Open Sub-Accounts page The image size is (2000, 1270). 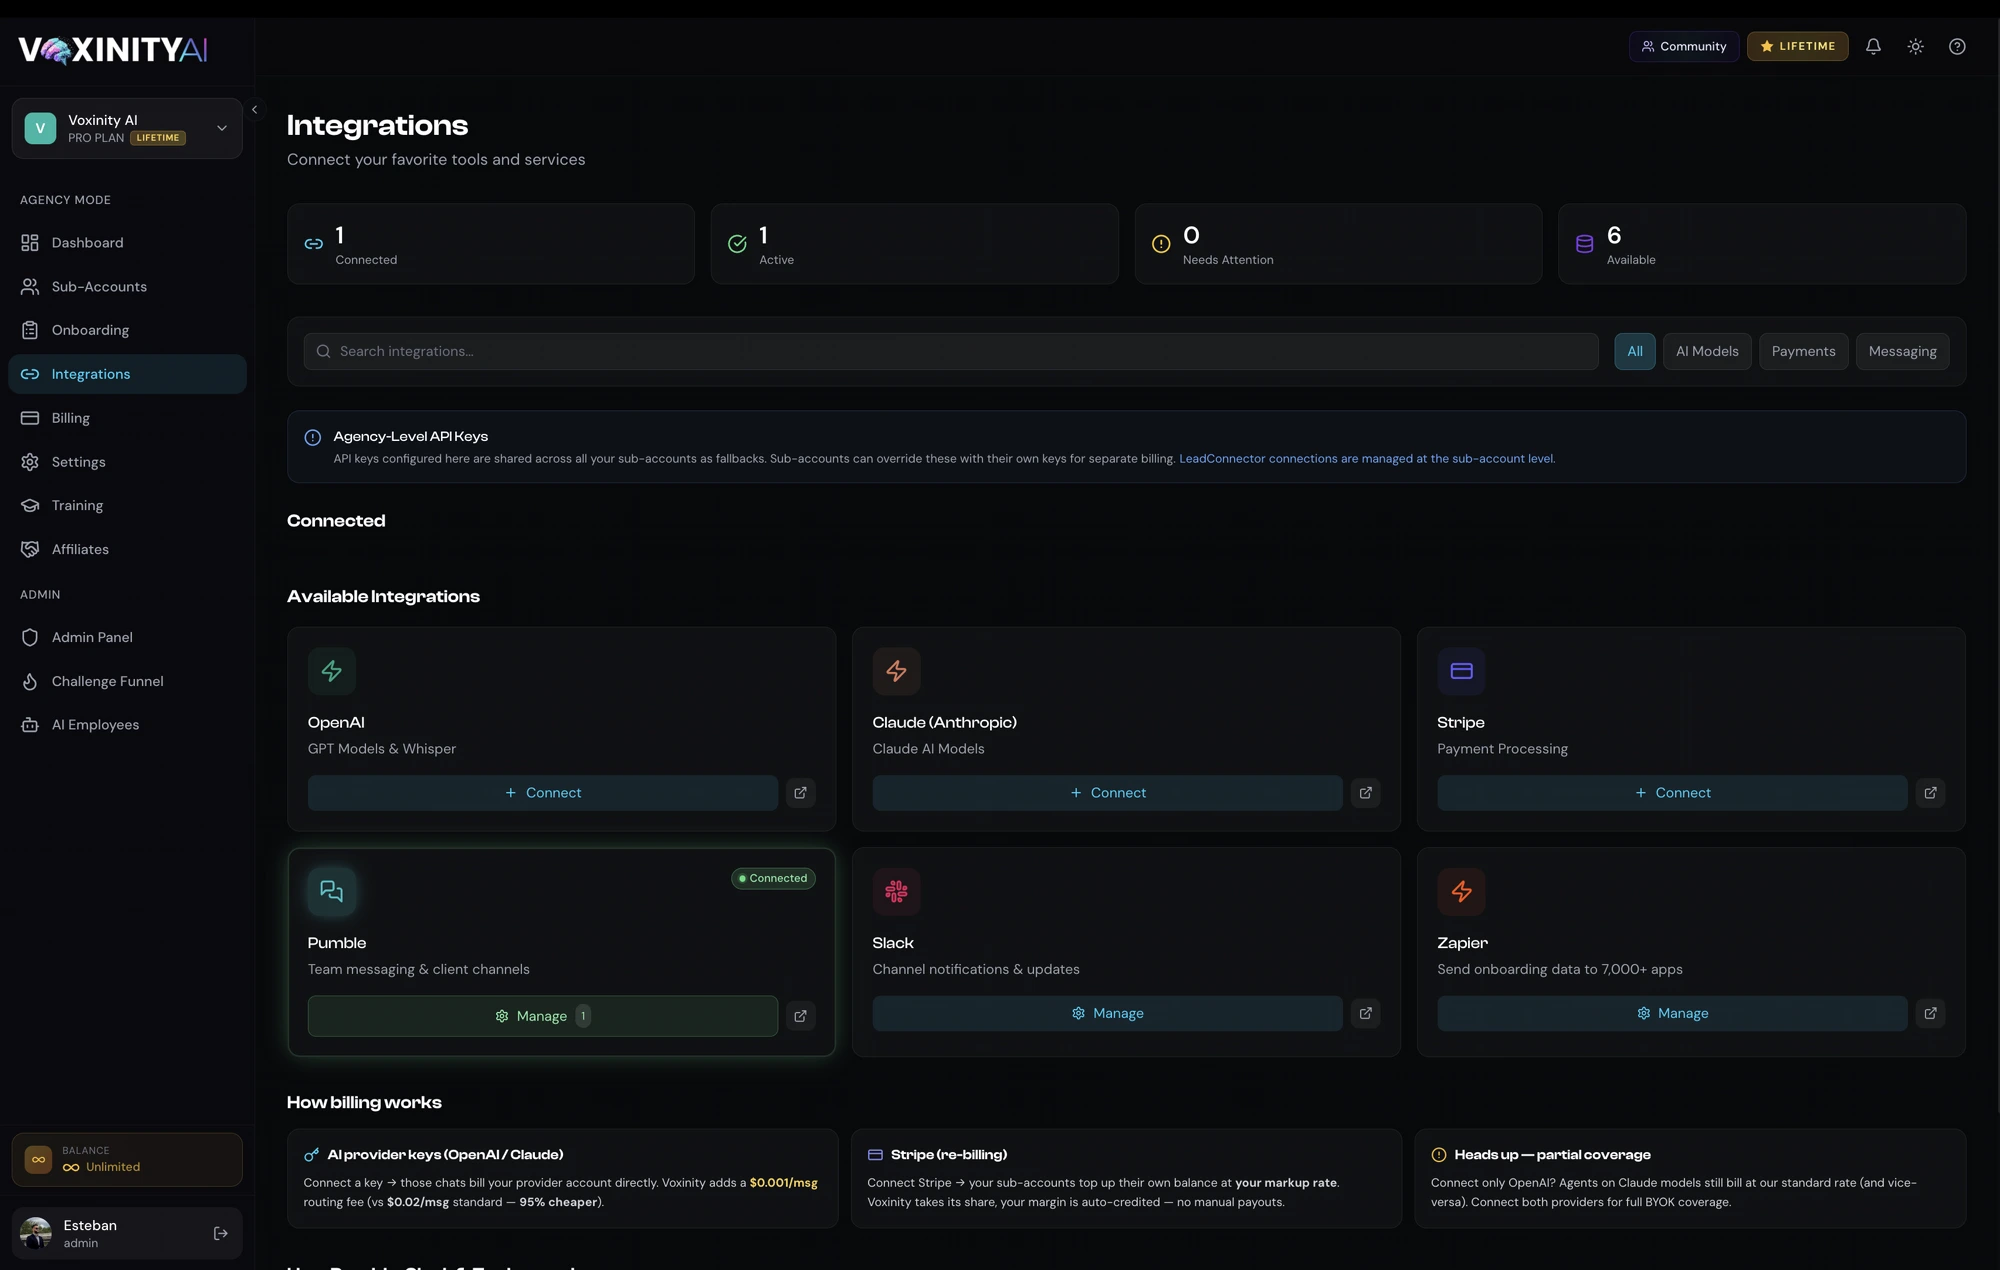click(127, 287)
